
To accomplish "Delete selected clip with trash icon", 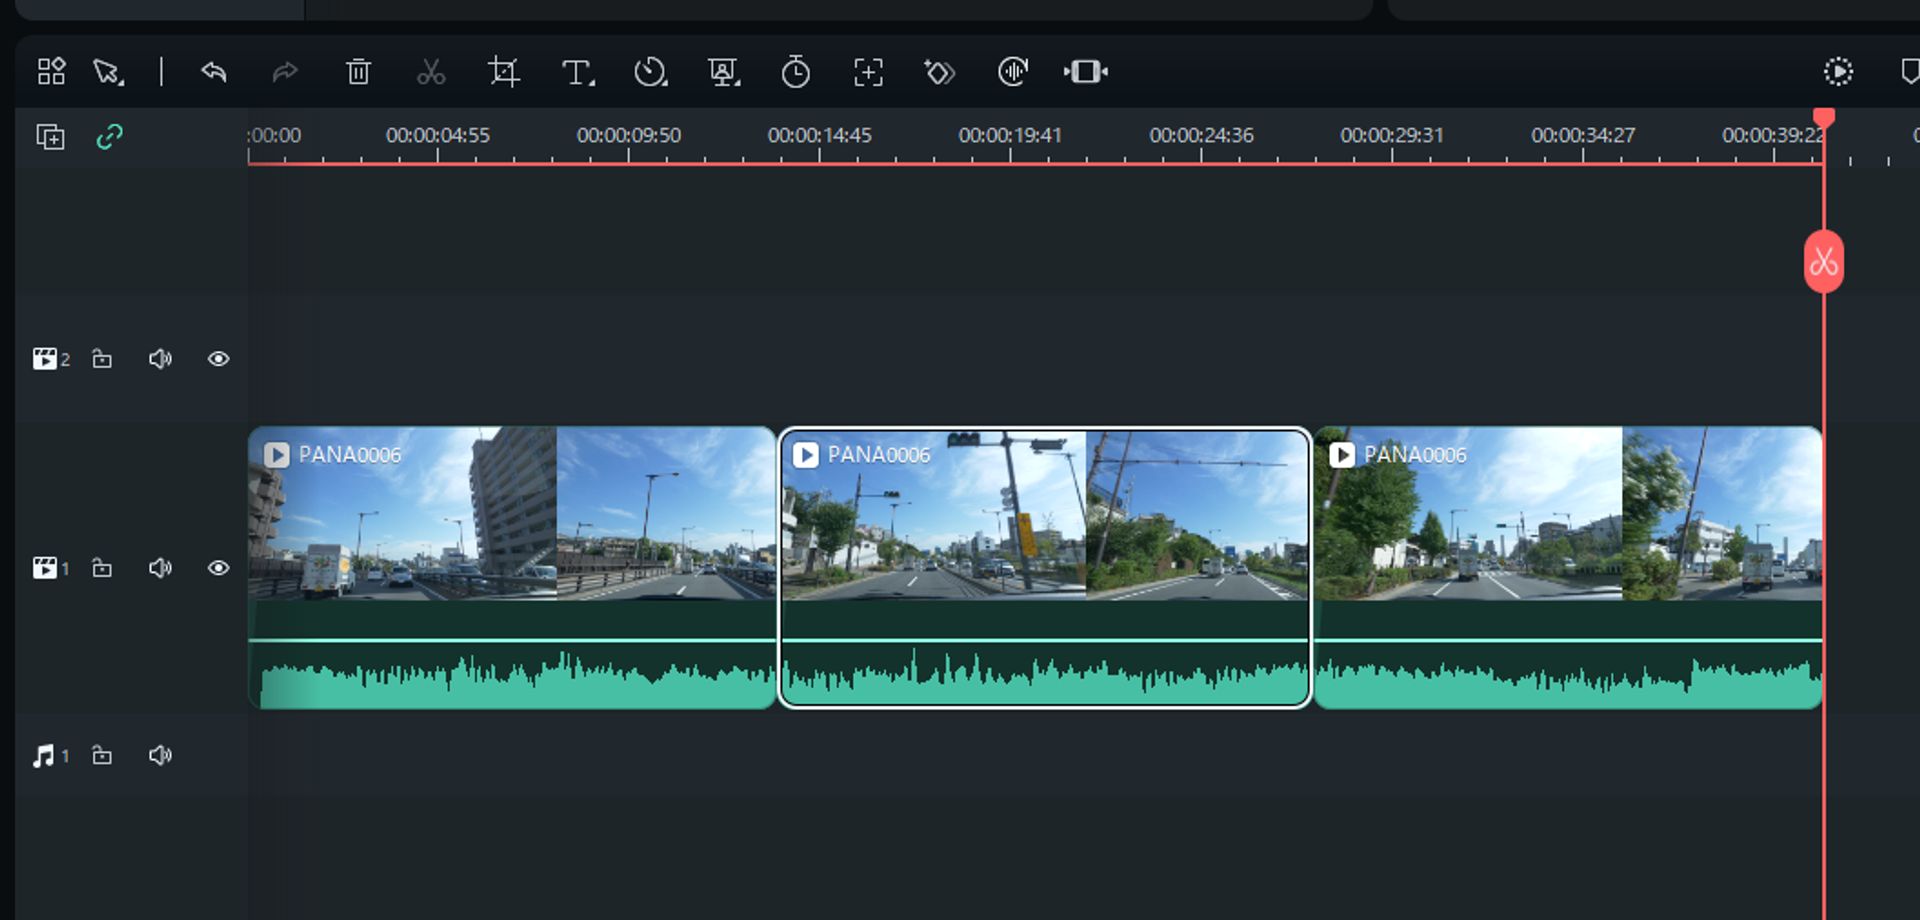I will (x=358, y=72).
